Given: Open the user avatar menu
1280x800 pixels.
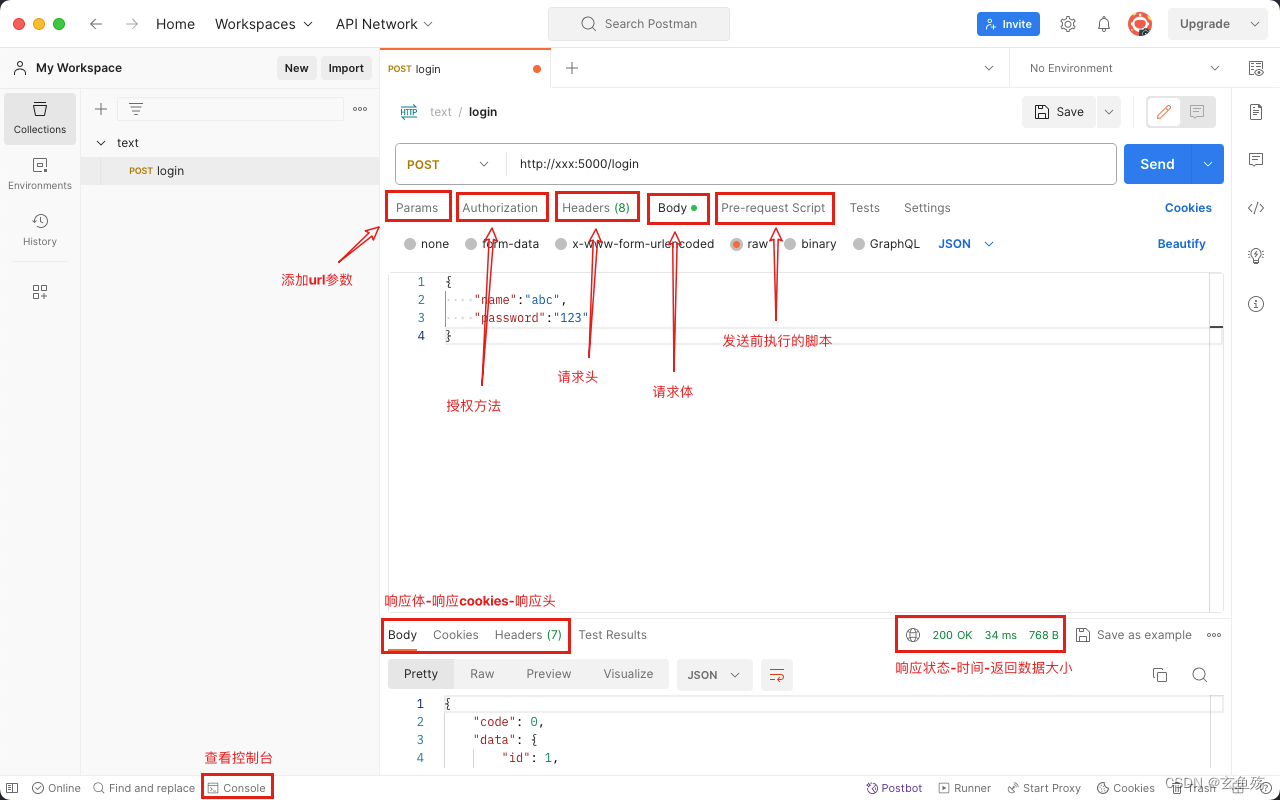Looking at the screenshot, I should coord(1140,24).
